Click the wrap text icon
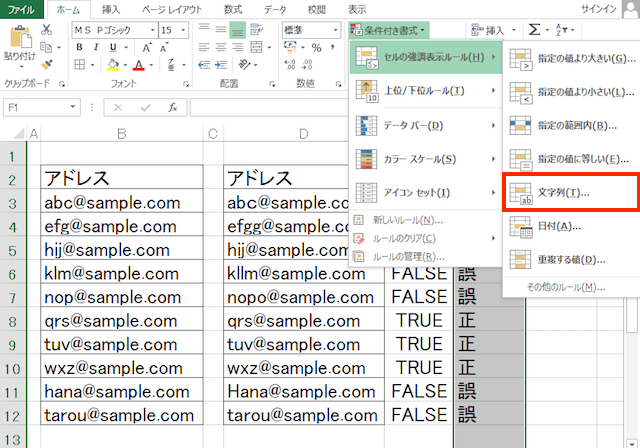Viewport: 640px width, 448px height. 256,29
